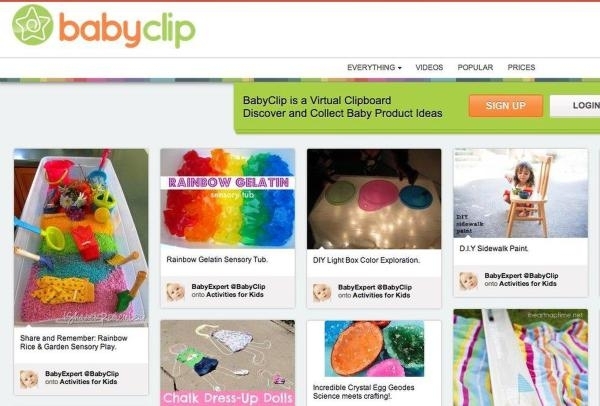
Task: Open BabyExpert avatar under DIY Light Box pin
Action: [x=322, y=293]
